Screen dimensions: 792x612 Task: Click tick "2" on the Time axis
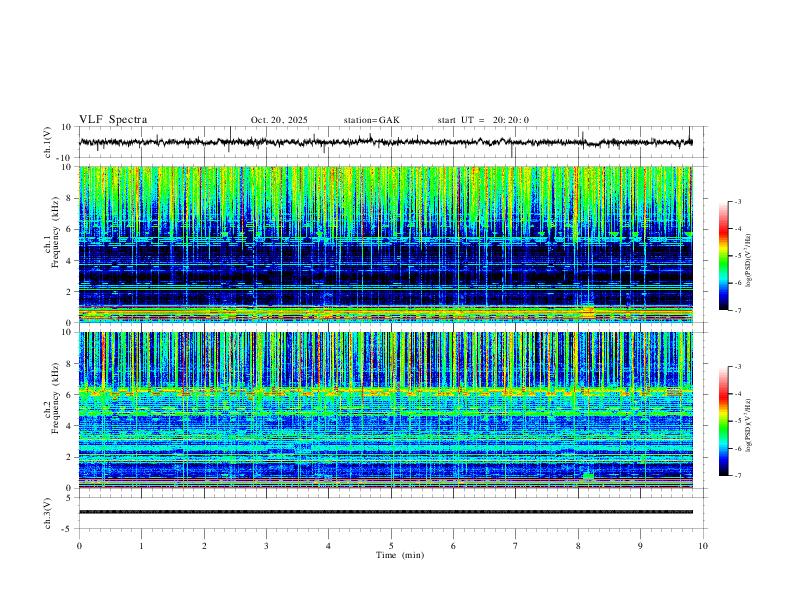point(204,546)
